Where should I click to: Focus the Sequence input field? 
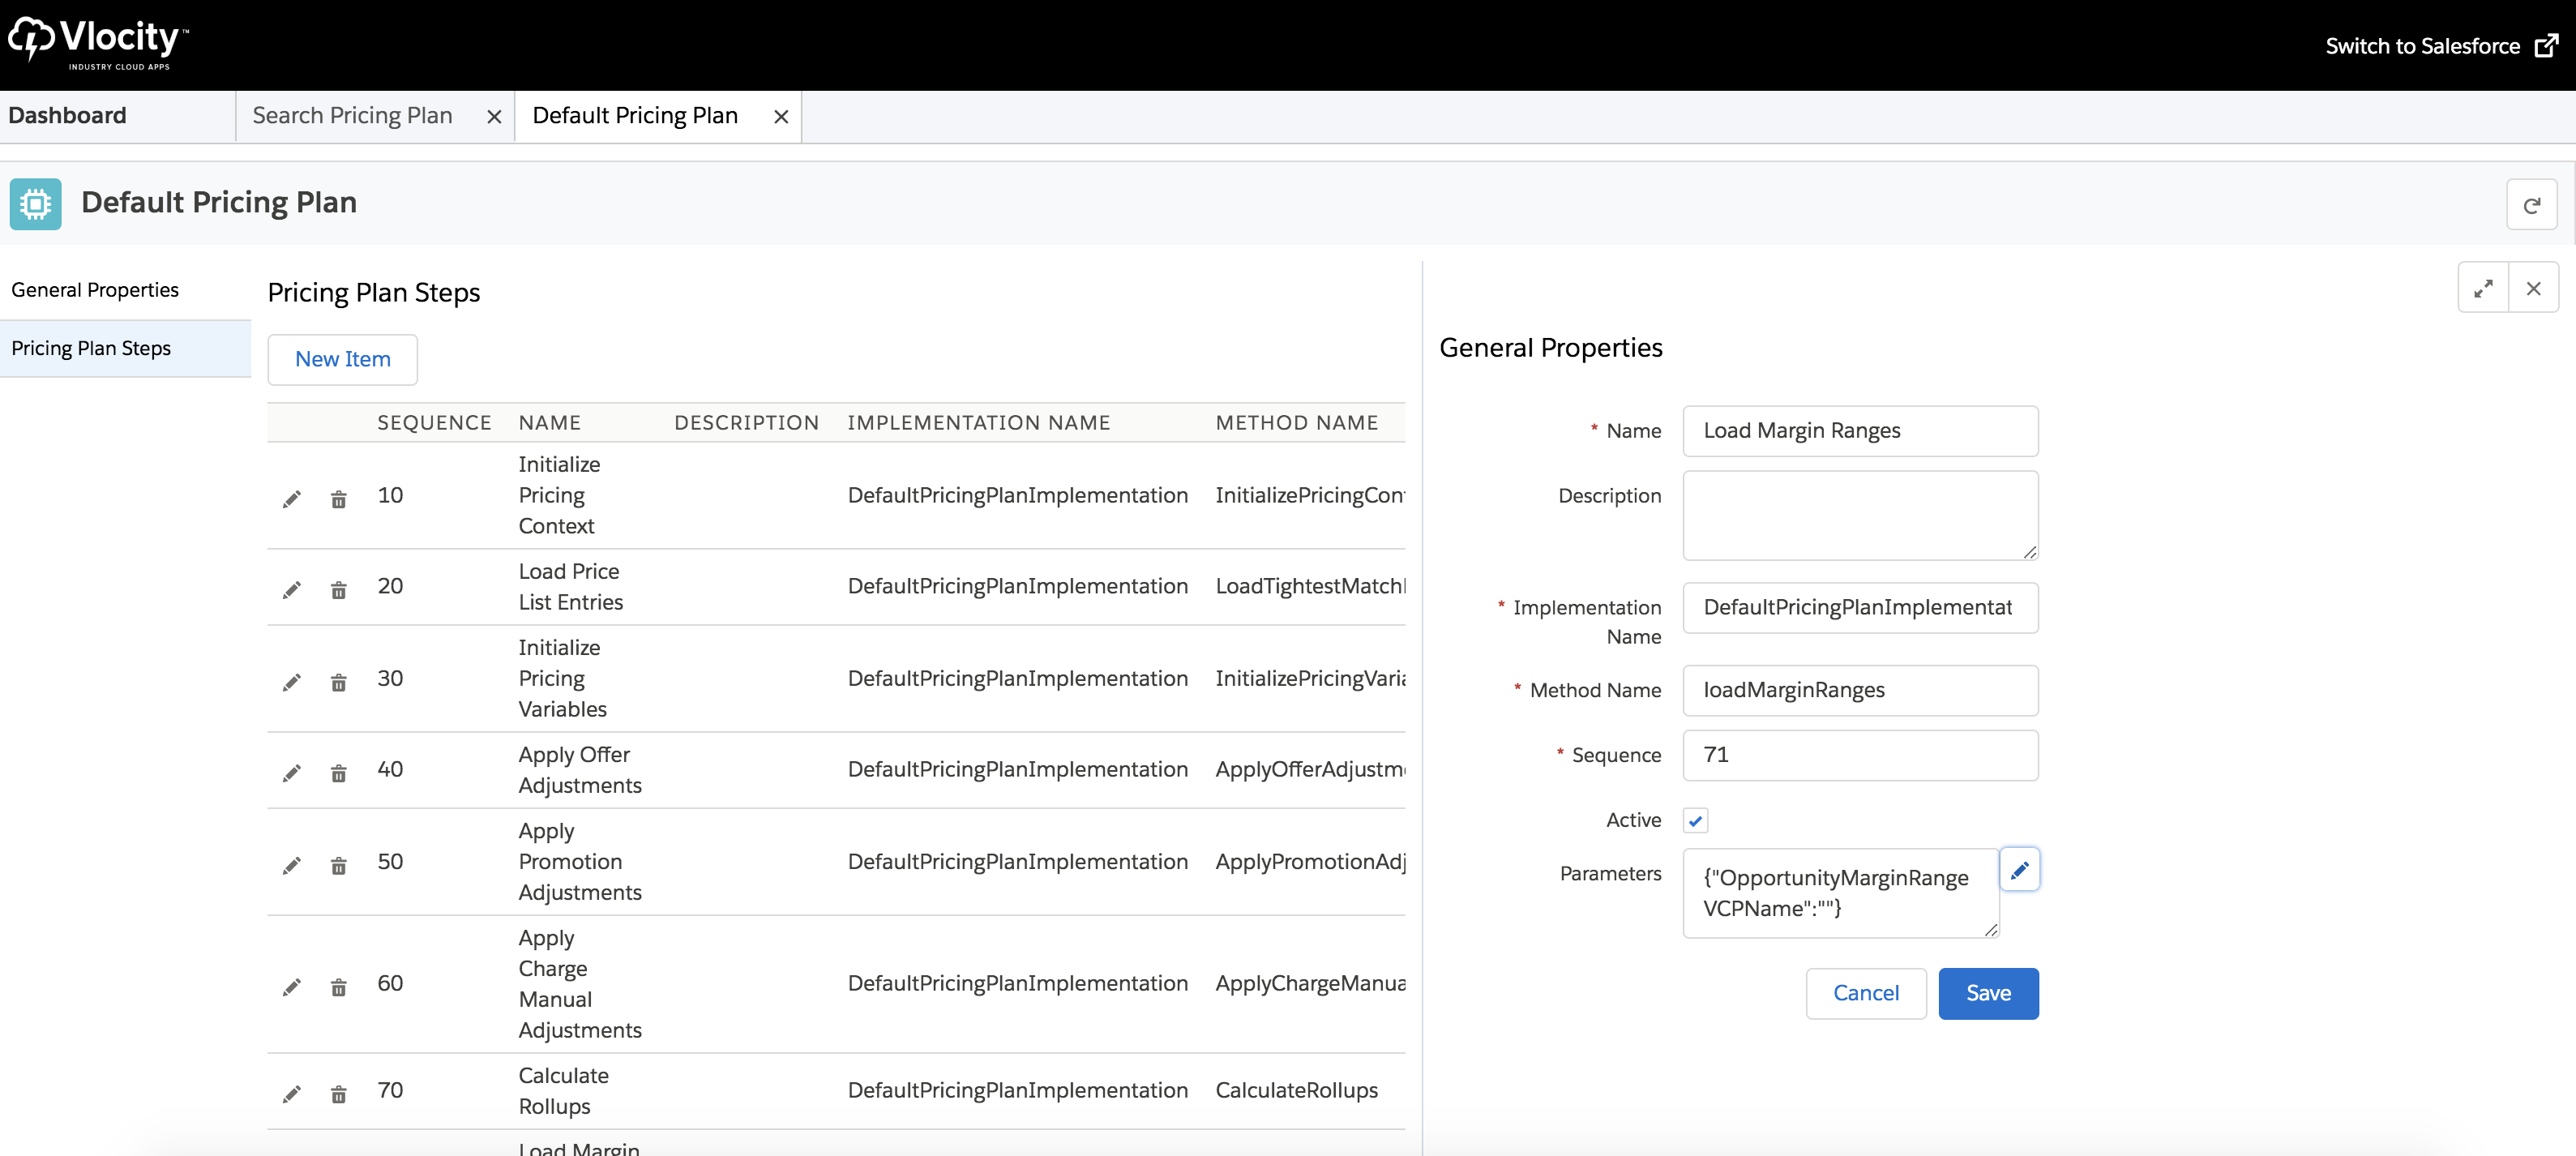point(1860,755)
